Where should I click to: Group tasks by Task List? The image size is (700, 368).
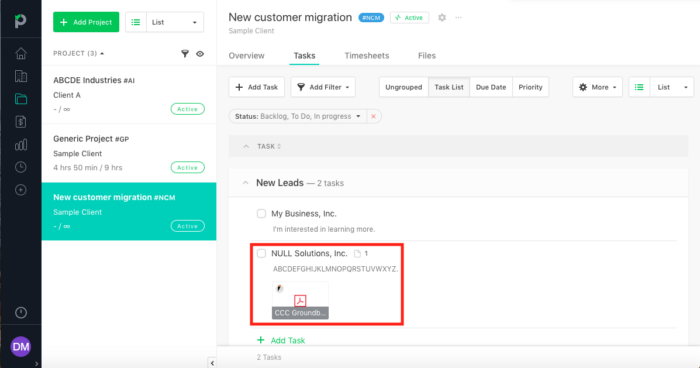click(x=449, y=87)
